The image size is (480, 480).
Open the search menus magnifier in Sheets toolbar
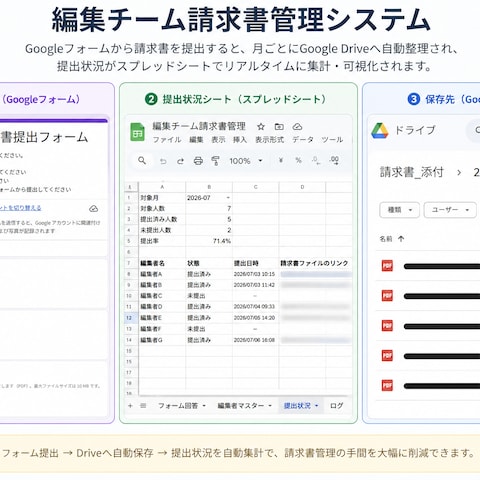(x=142, y=161)
